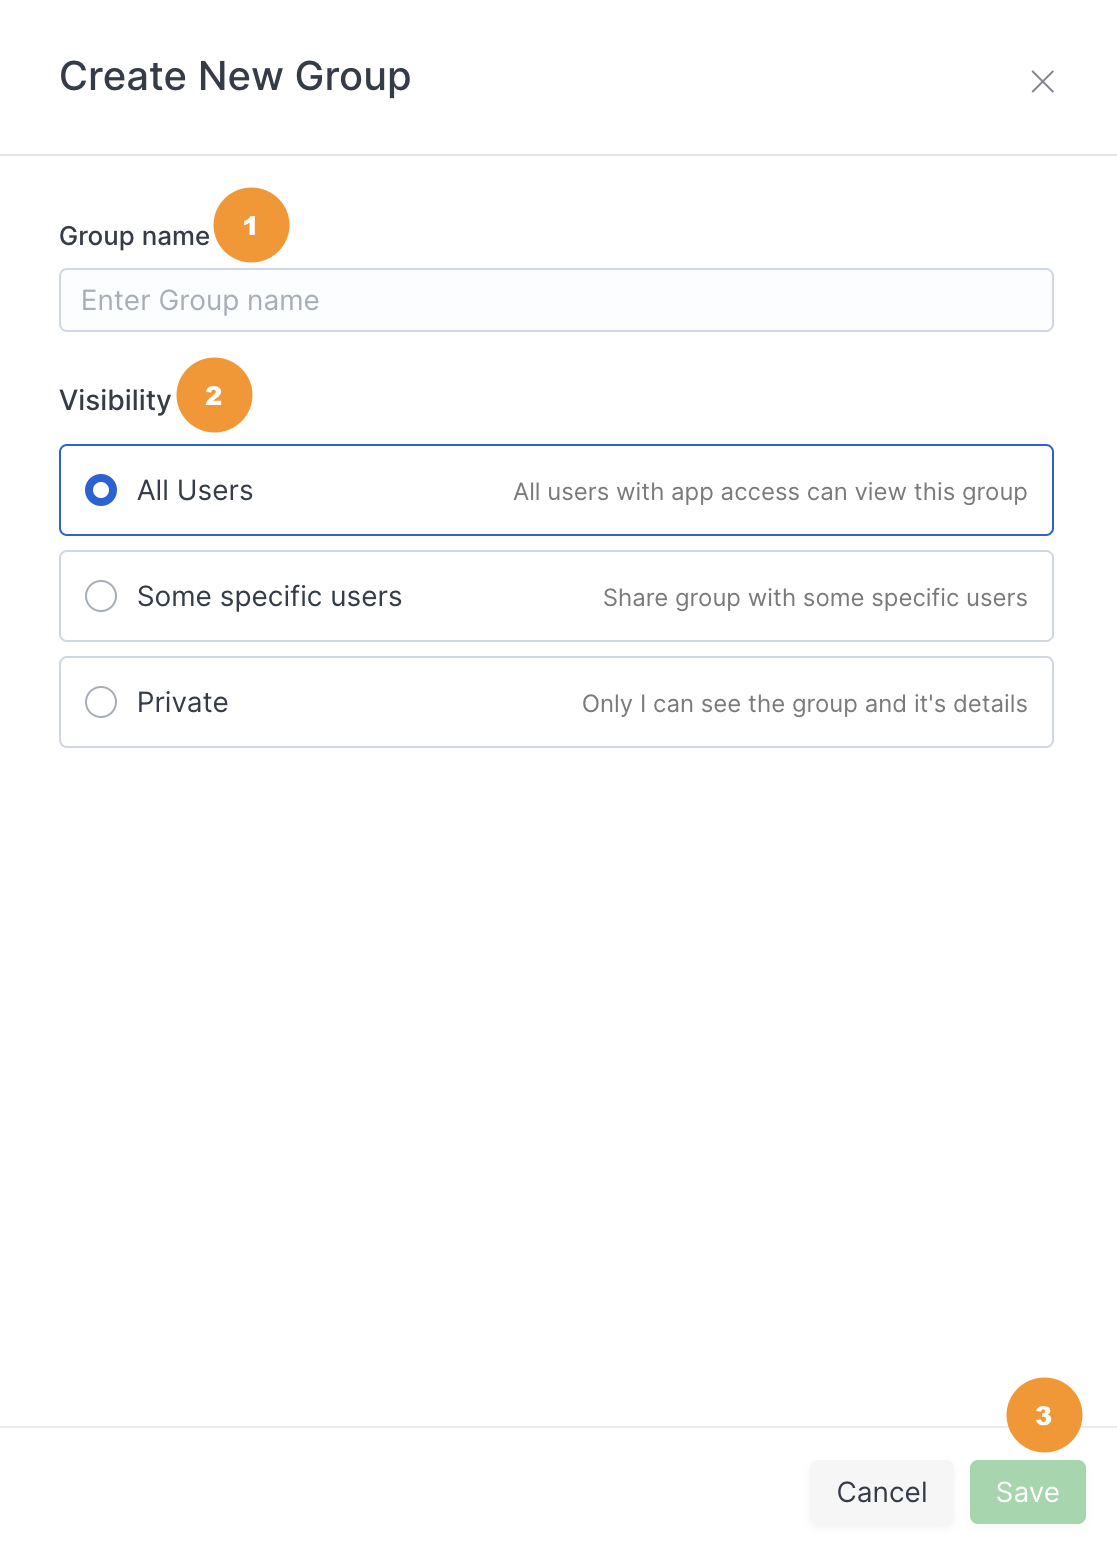Image resolution: width=1117 pixels, height=1556 pixels.
Task: Focus the Enter Group name field
Action: point(556,300)
